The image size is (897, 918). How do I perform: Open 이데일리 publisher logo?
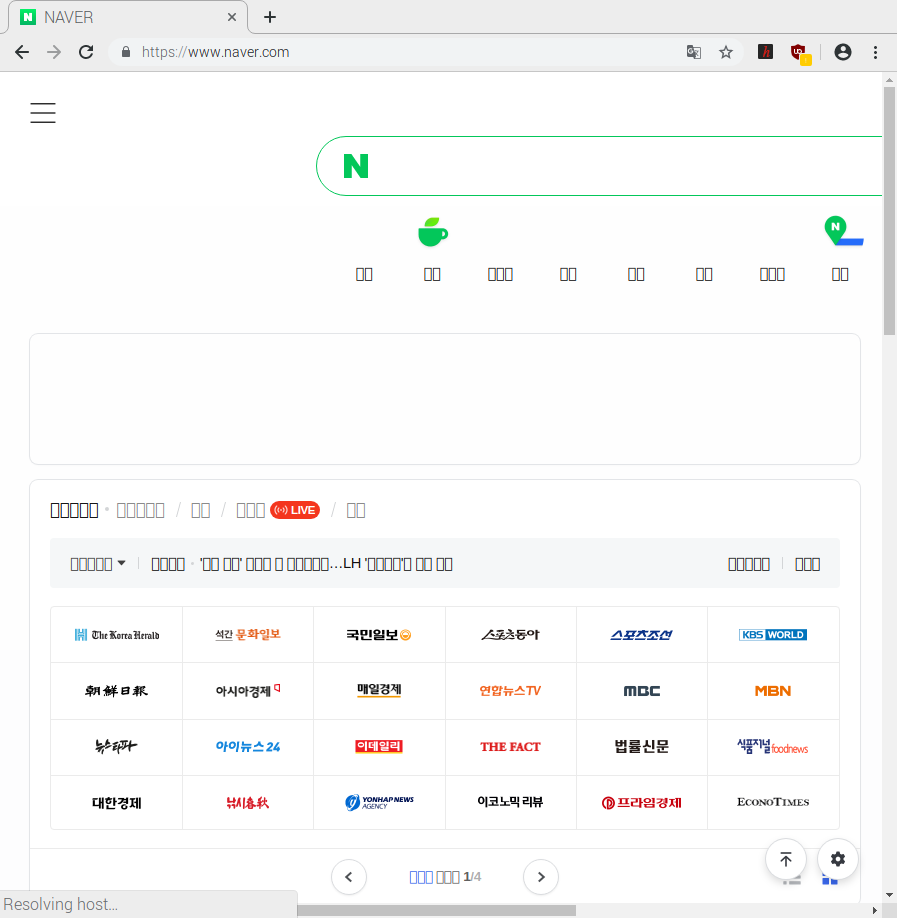pos(379,746)
